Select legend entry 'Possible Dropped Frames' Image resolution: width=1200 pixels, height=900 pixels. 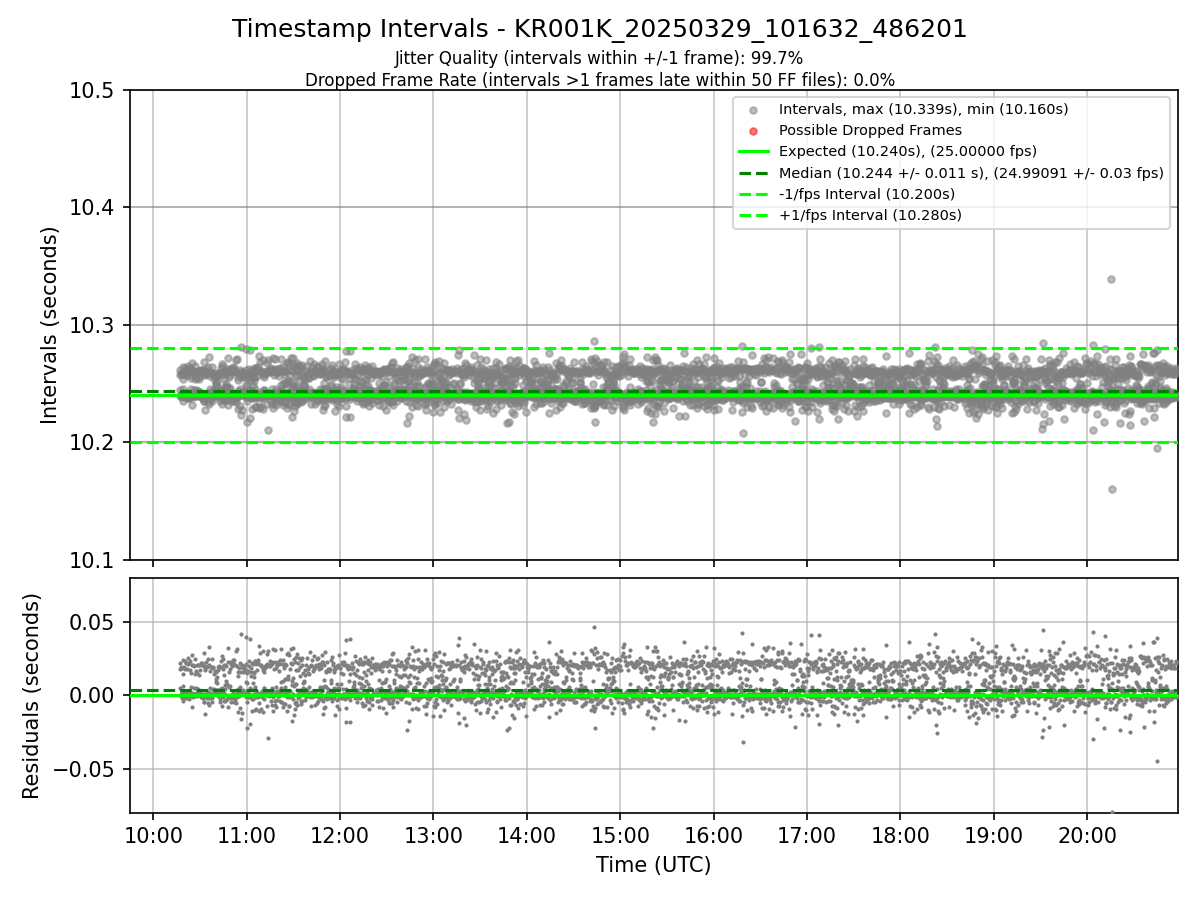tap(870, 130)
